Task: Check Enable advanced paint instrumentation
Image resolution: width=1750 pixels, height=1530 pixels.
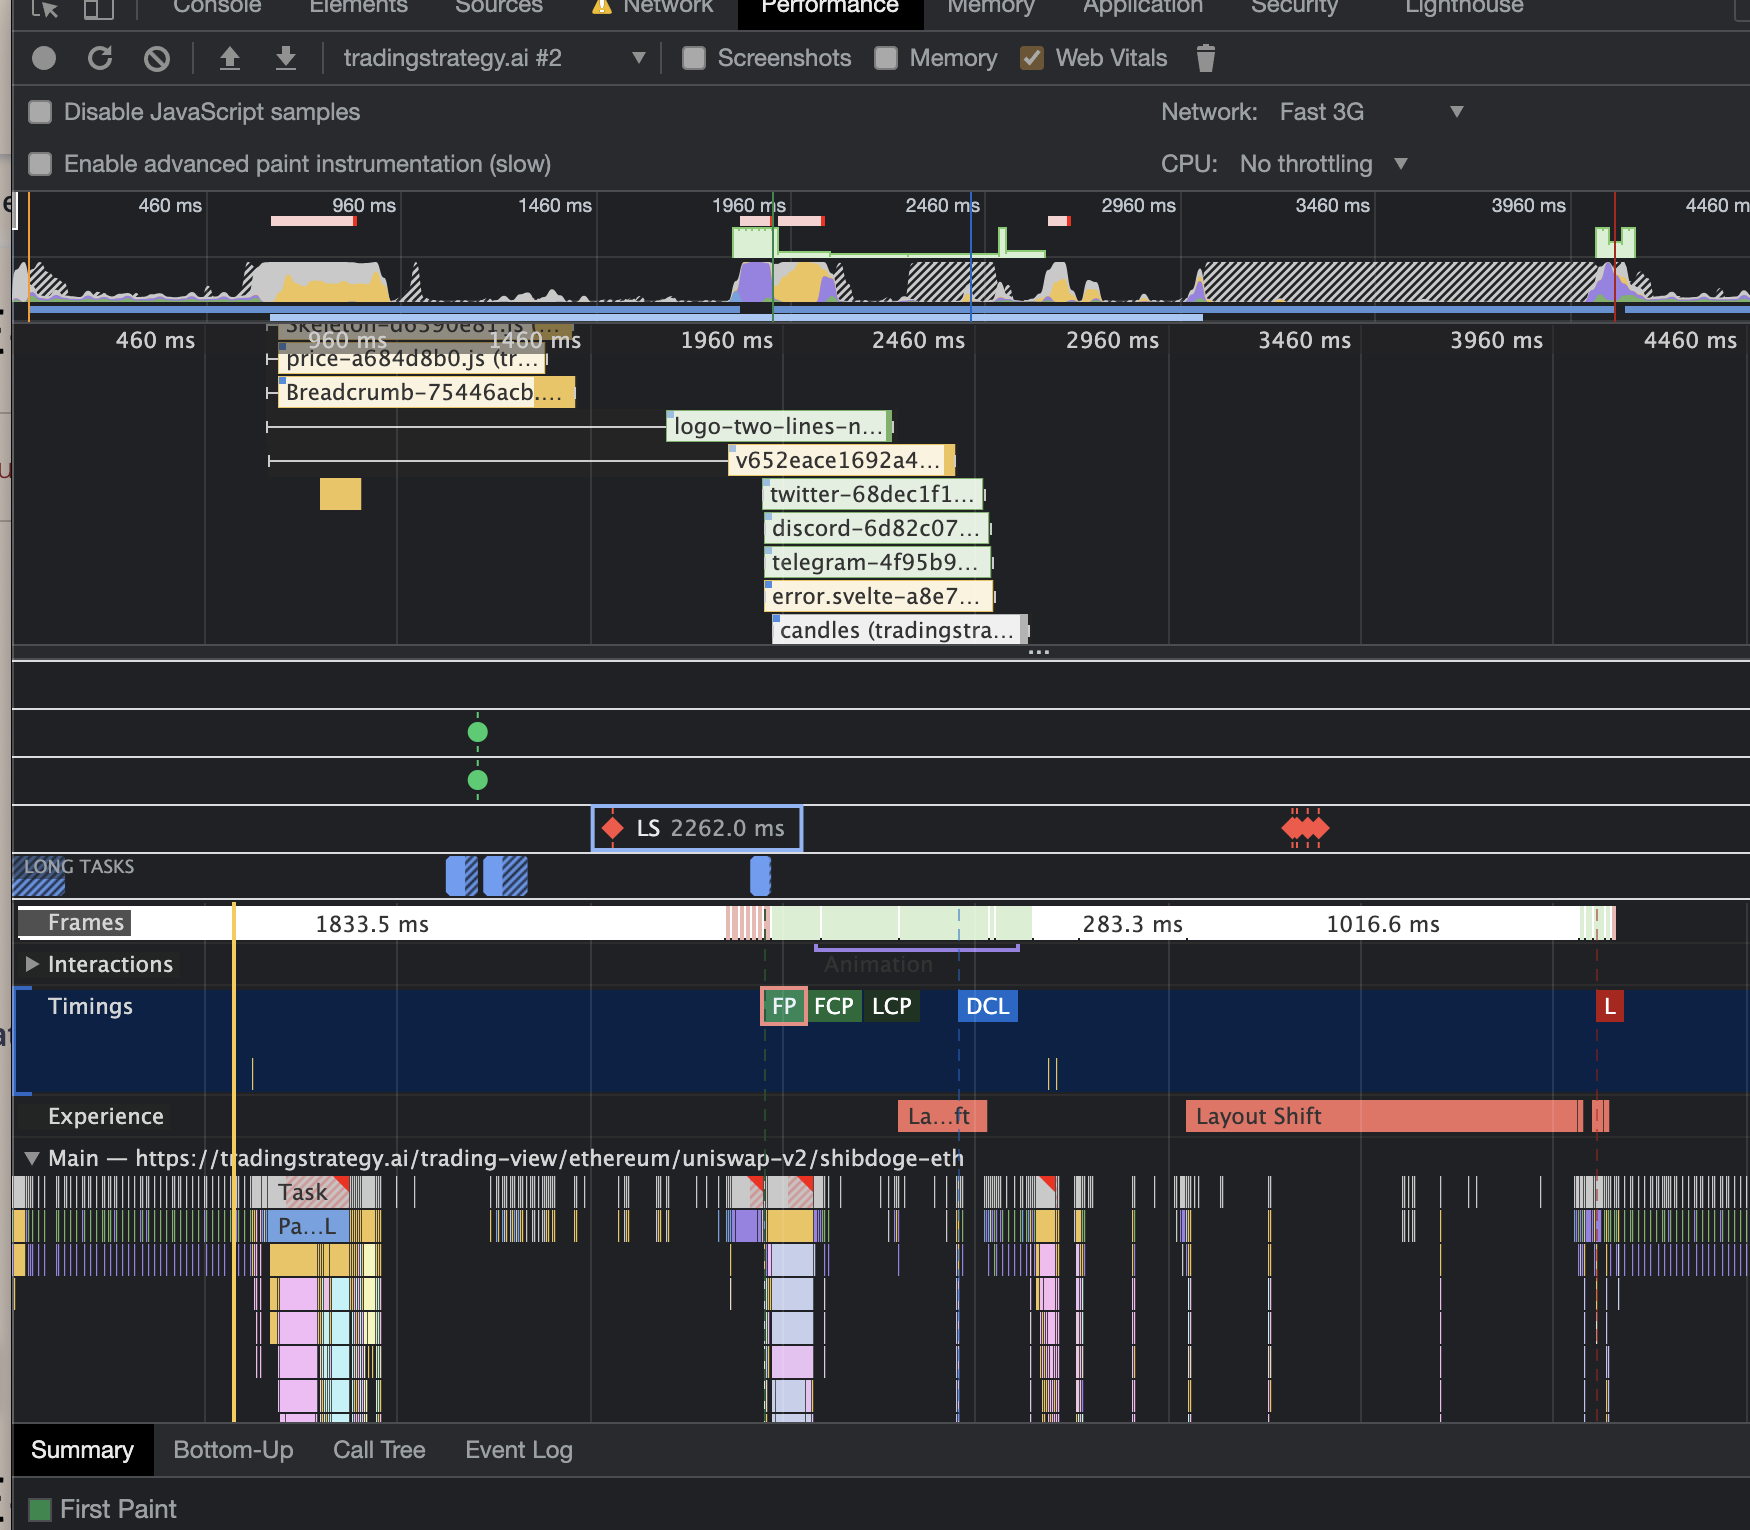Action: (x=40, y=164)
